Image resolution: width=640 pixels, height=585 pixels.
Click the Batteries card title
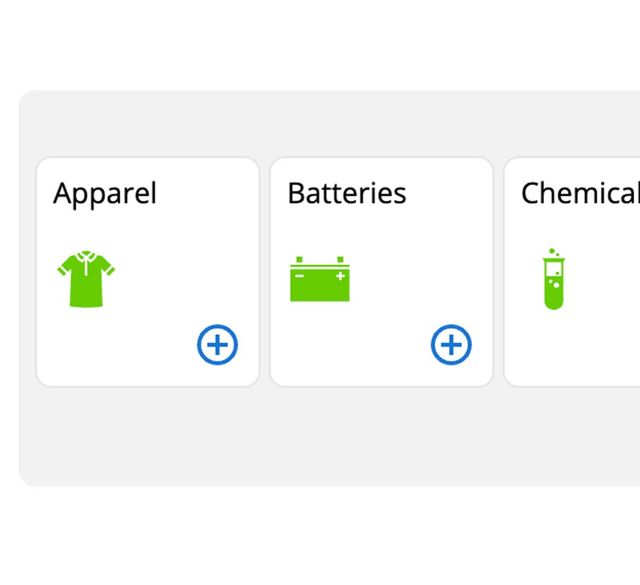[x=347, y=193]
